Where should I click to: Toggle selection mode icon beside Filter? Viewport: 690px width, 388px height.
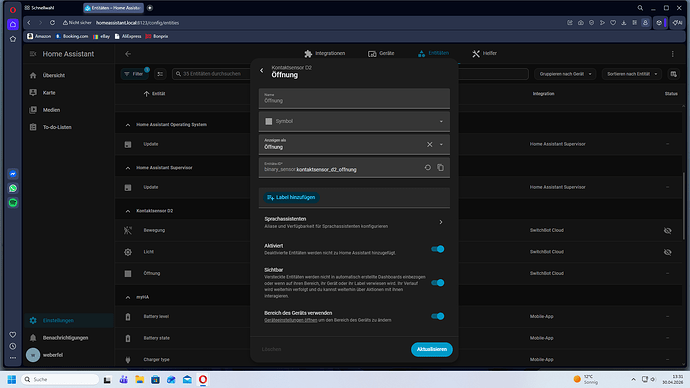[160, 74]
